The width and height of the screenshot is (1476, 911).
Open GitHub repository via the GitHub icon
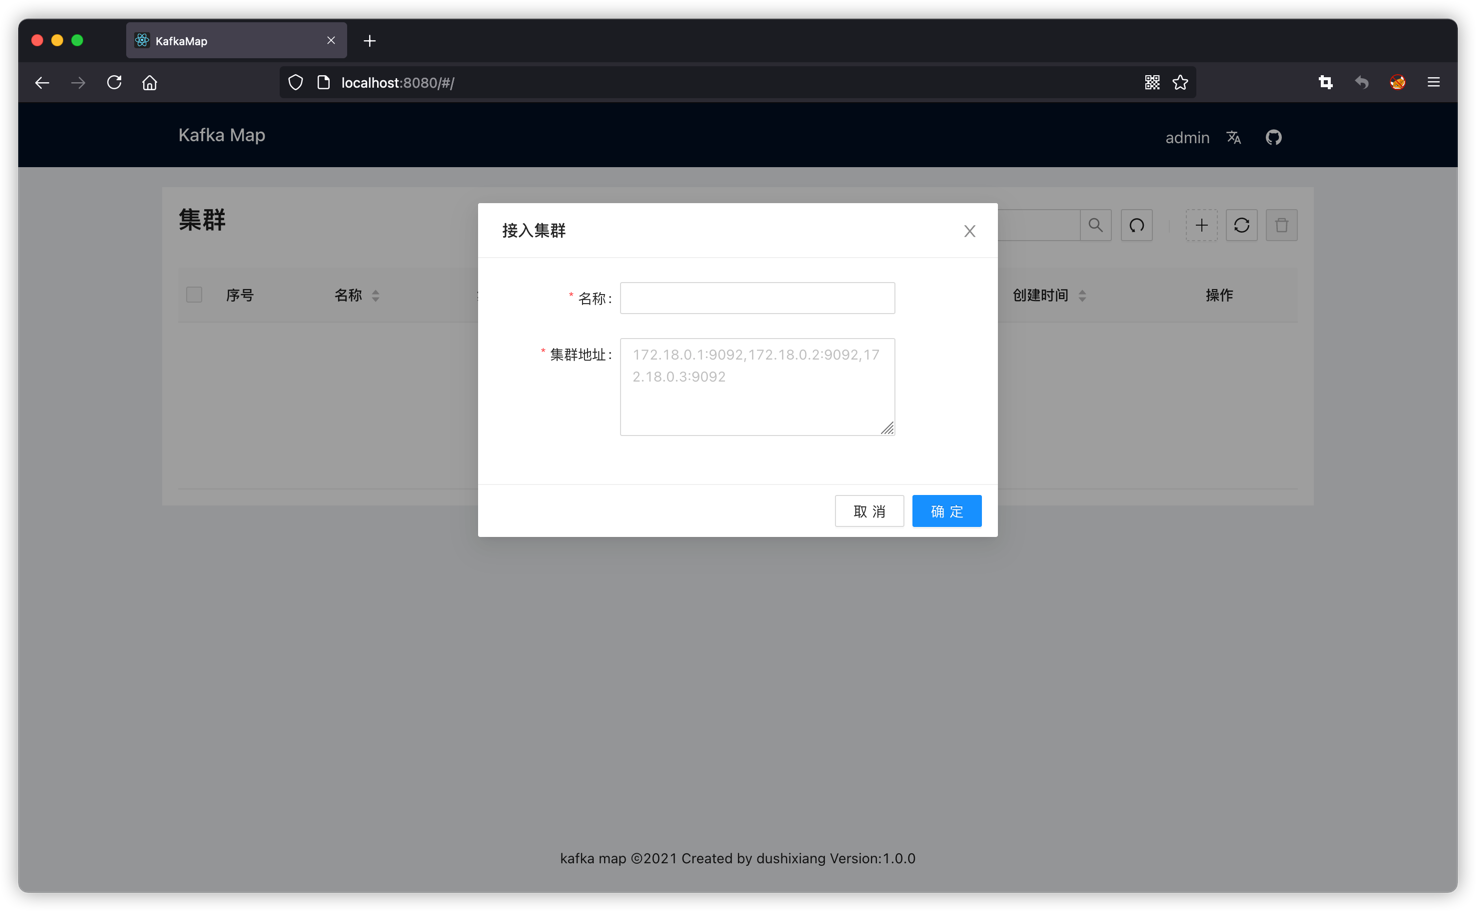tap(1273, 137)
